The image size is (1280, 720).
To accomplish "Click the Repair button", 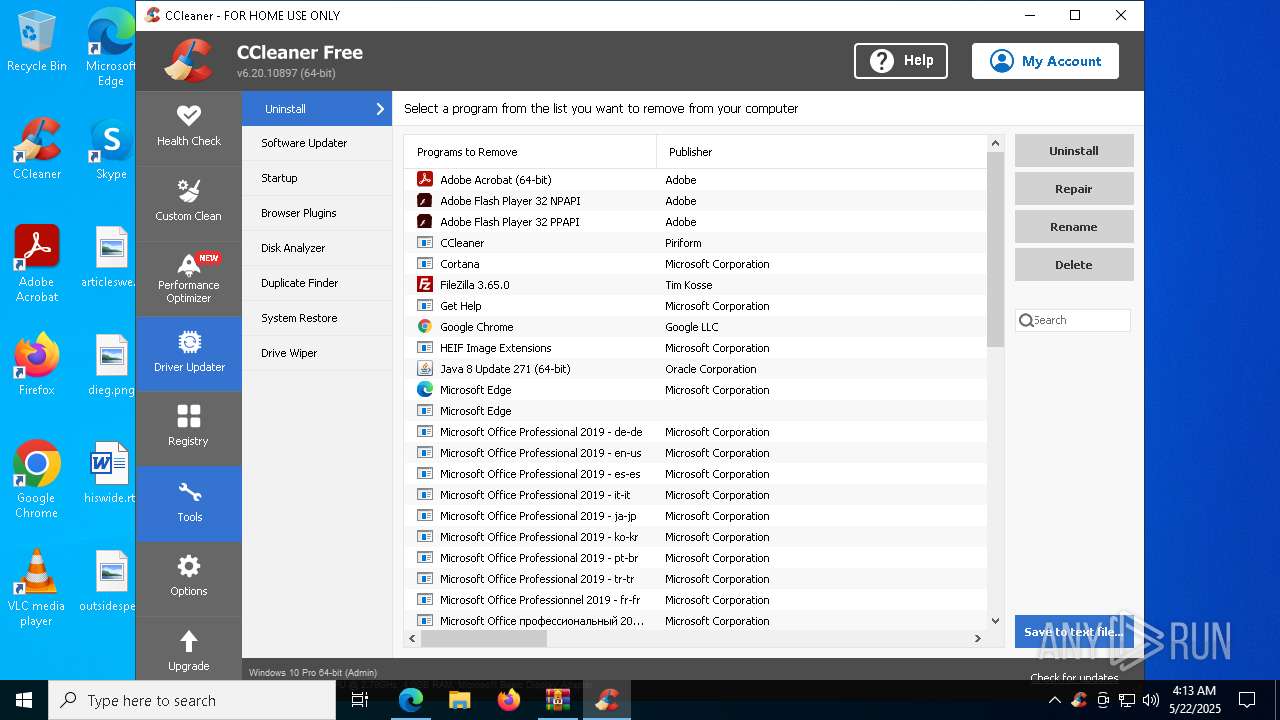I will [1074, 189].
